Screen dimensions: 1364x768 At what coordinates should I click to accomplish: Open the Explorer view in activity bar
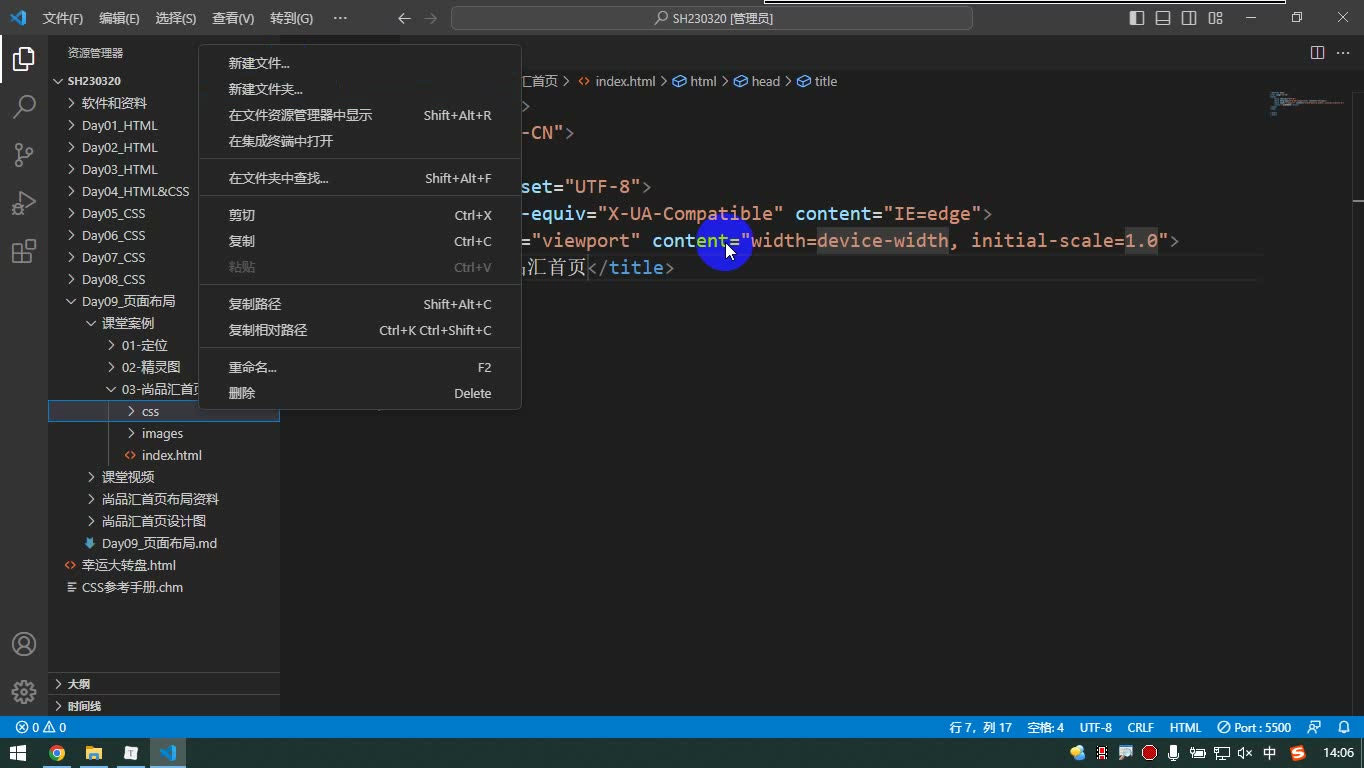(x=24, y=59)
